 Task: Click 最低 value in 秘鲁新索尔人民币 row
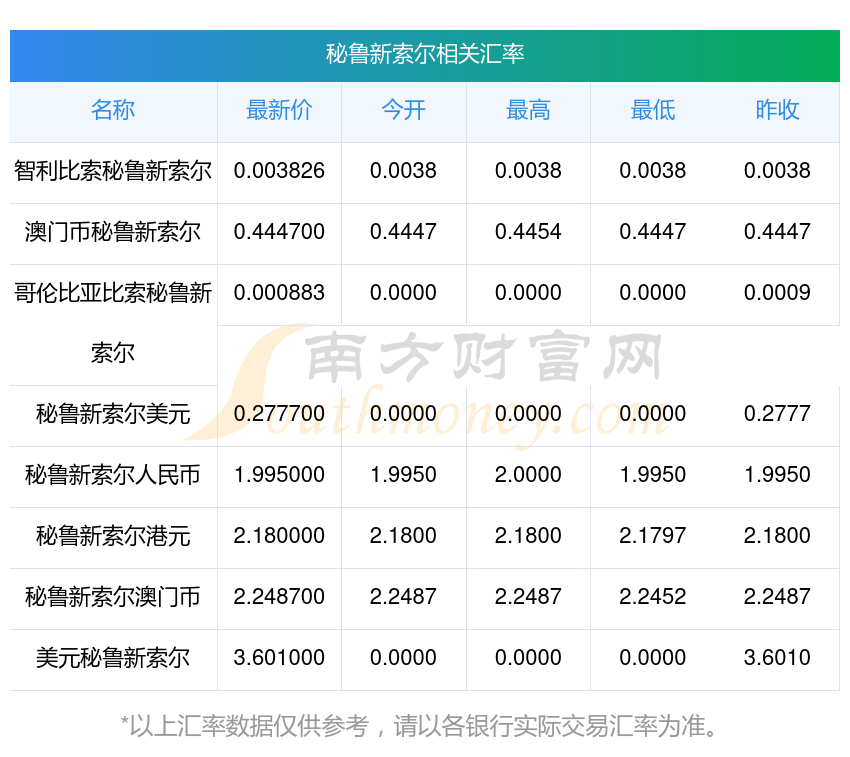(x=653, y=475)
